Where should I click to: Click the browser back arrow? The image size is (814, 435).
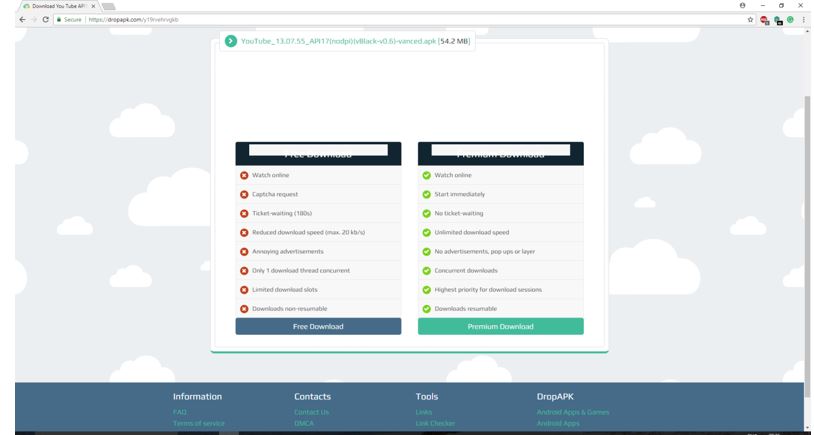click(x=22, y=19)
